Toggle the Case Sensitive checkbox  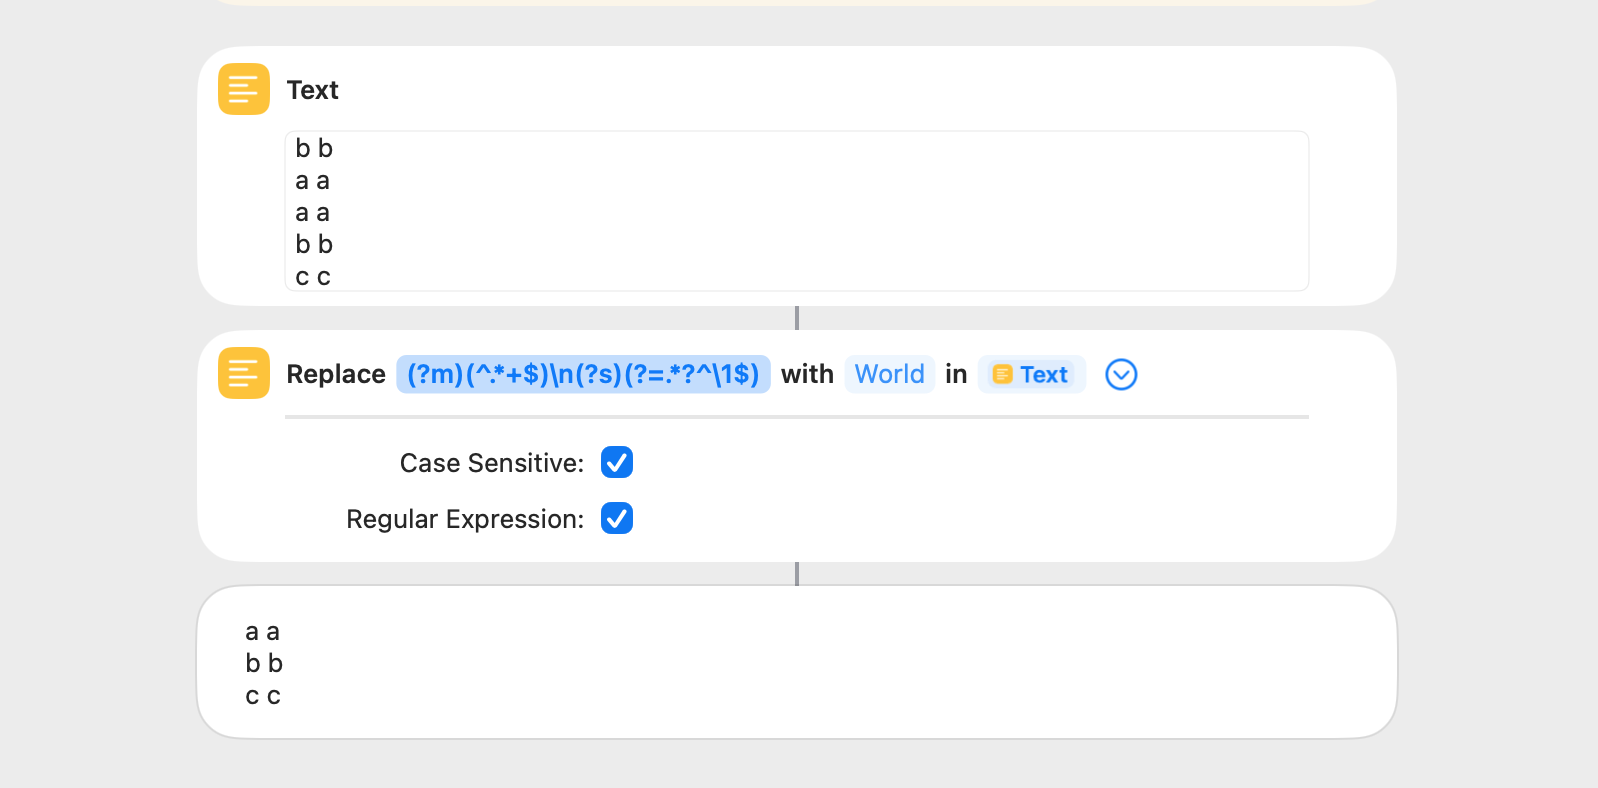point(616,462)
